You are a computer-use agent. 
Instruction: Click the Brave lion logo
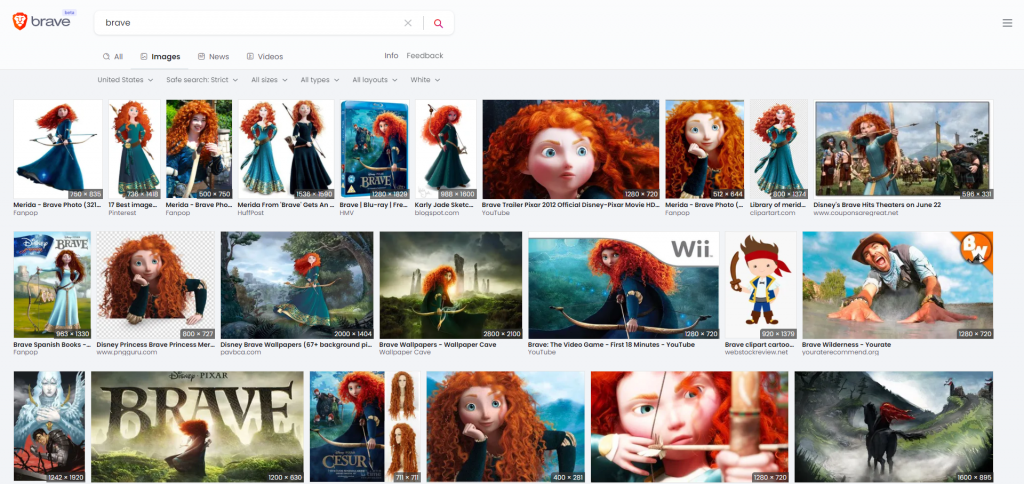point(20,22)
